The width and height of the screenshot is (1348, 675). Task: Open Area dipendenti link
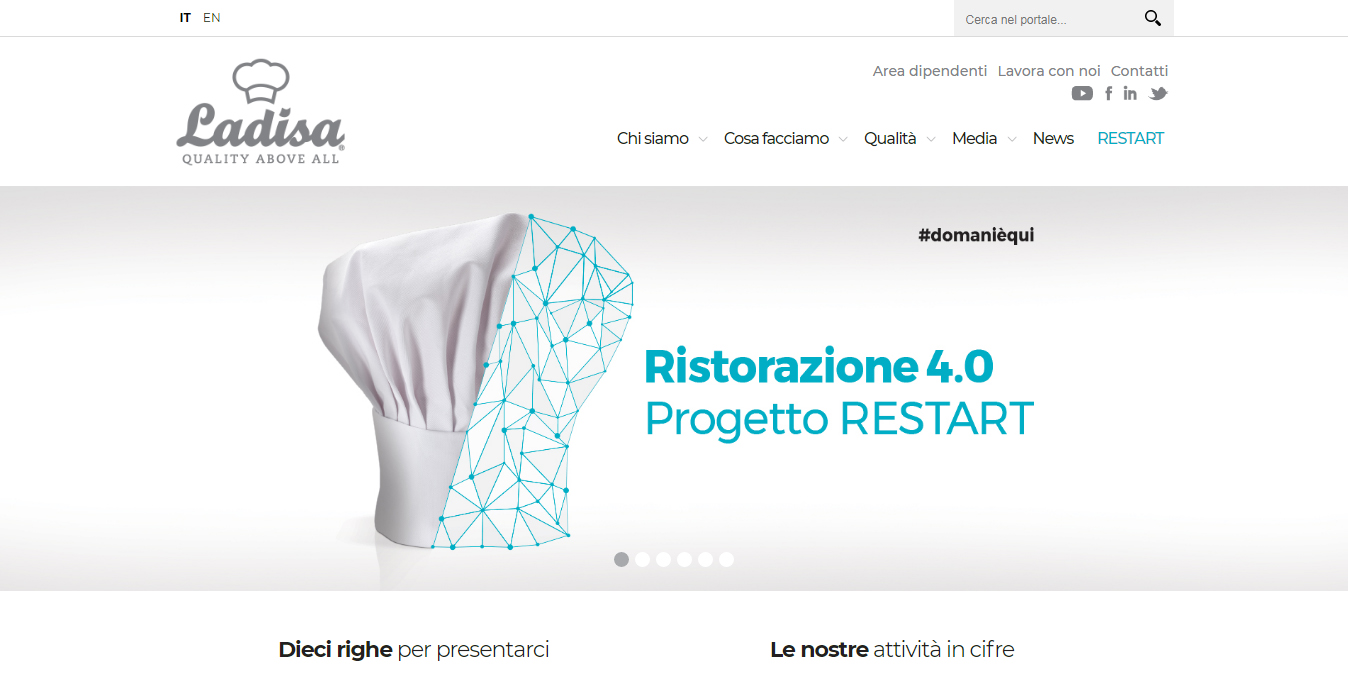(930, 71)
